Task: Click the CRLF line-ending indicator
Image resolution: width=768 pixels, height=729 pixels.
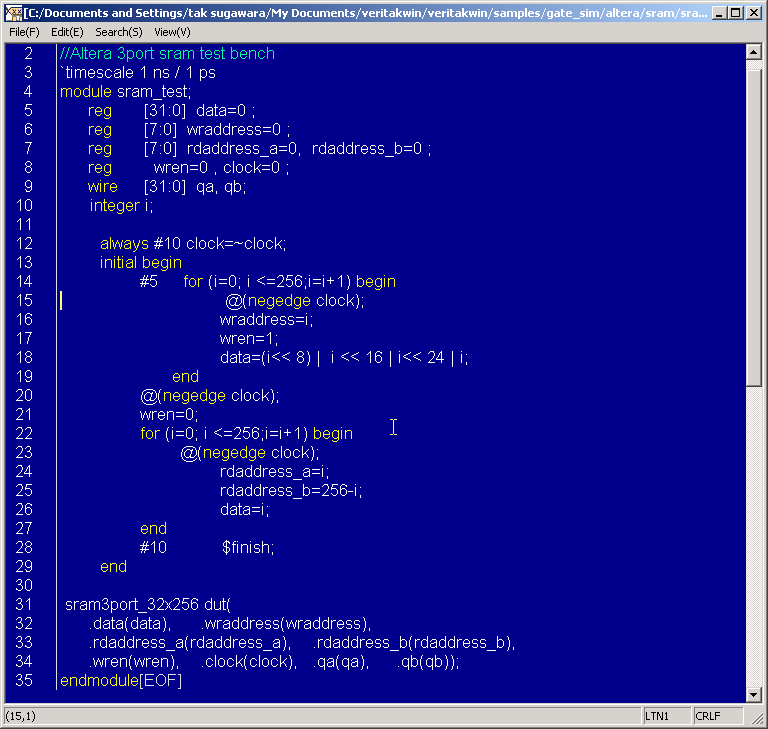Action: pyautogui.click(x=707, y=716)
